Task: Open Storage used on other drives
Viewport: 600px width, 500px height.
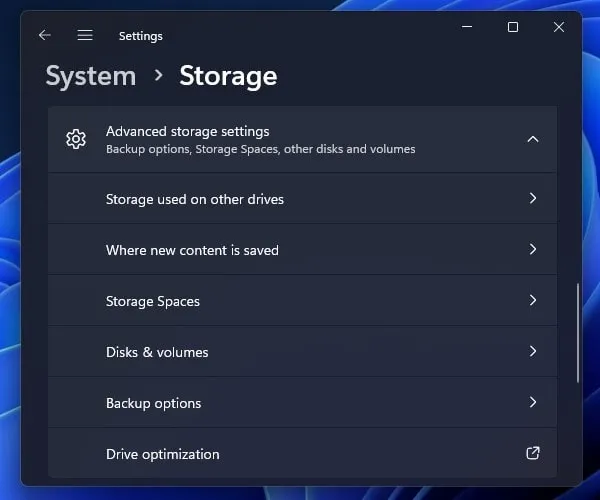Action: coord(302,199)
